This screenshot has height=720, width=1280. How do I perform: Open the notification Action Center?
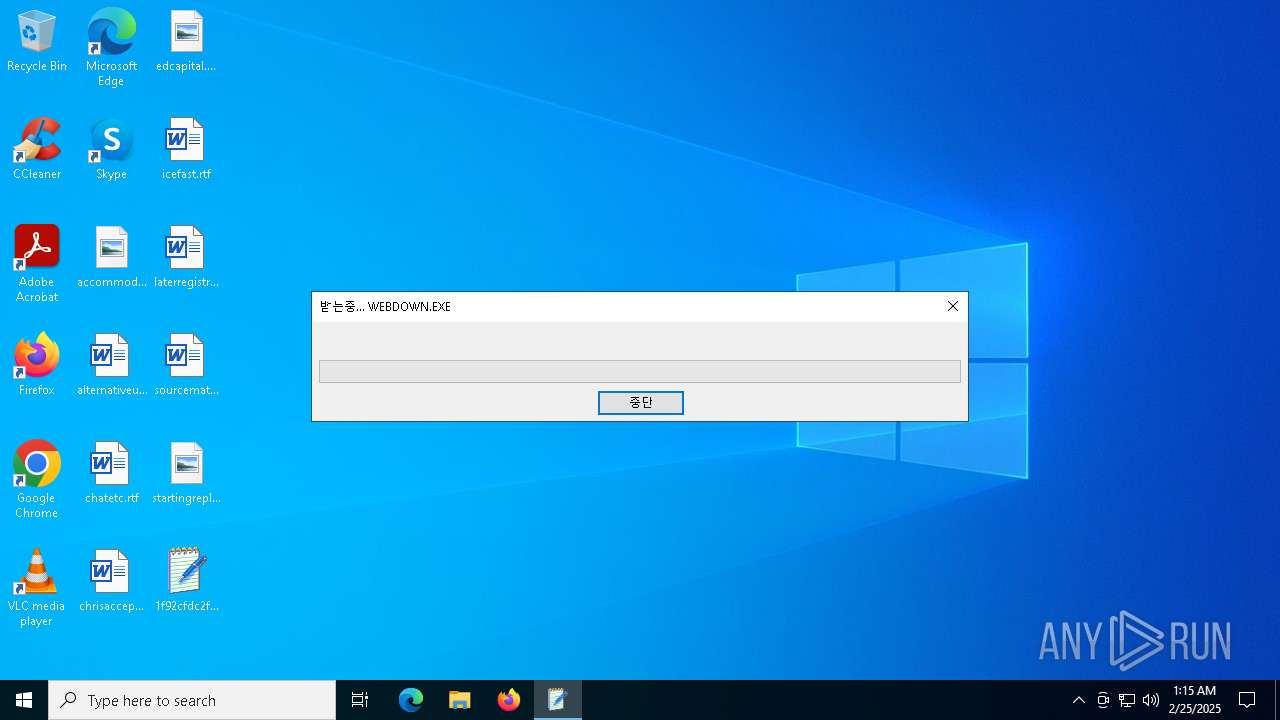(x=1247, y=700)
